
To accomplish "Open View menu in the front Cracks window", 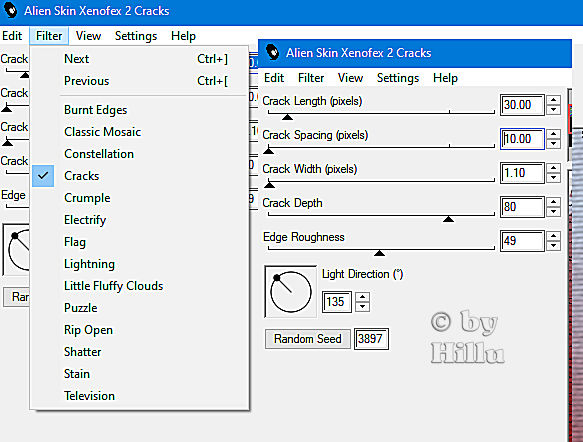I will tap(350, 78).
